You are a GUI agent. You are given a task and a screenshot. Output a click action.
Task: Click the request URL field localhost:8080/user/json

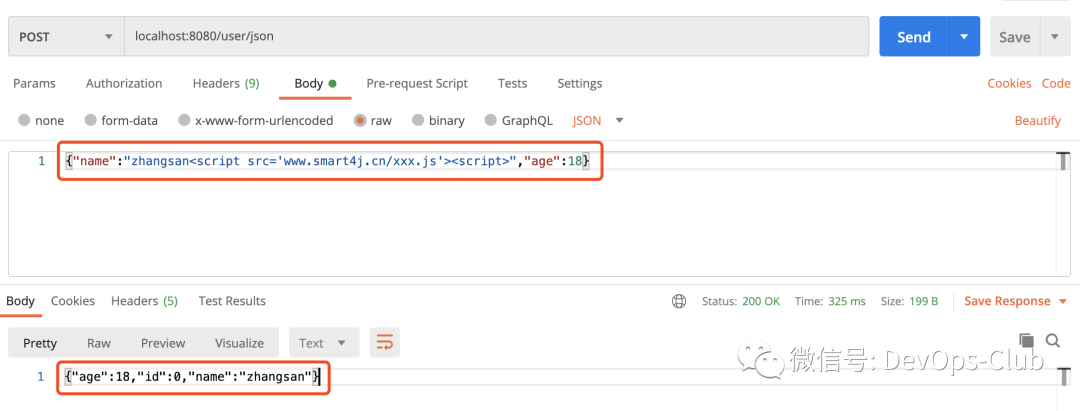(496, 36)
